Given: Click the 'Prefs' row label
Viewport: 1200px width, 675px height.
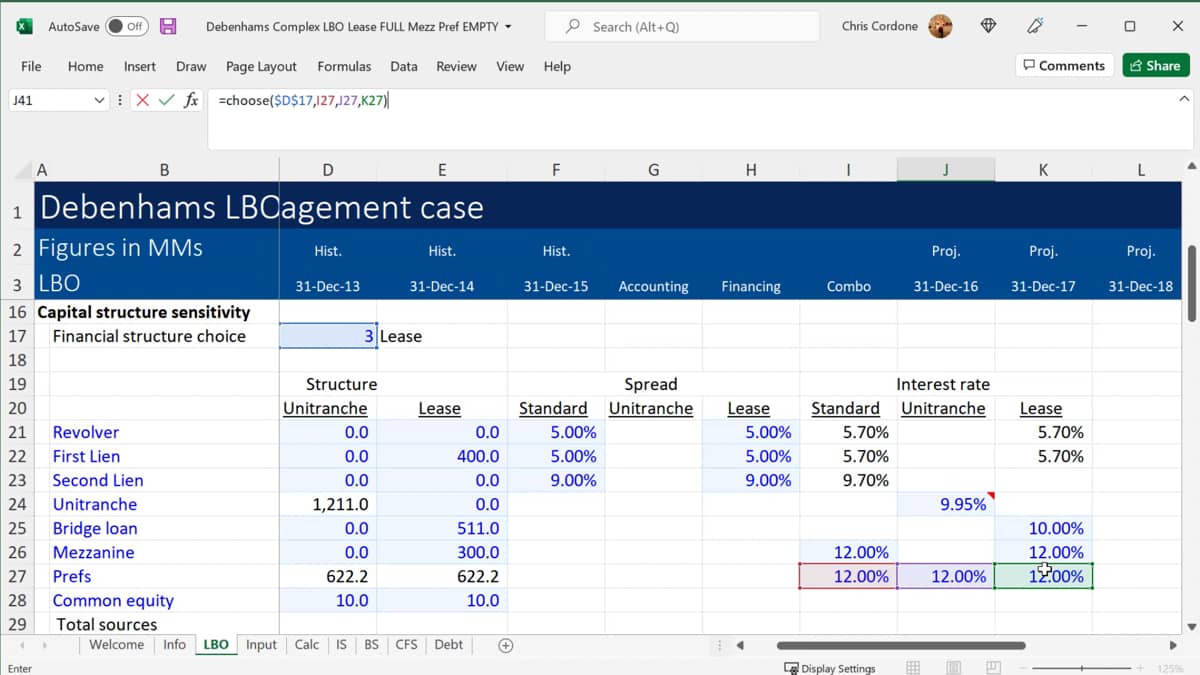Looking at the screenshot, I should tap(72, 576).
